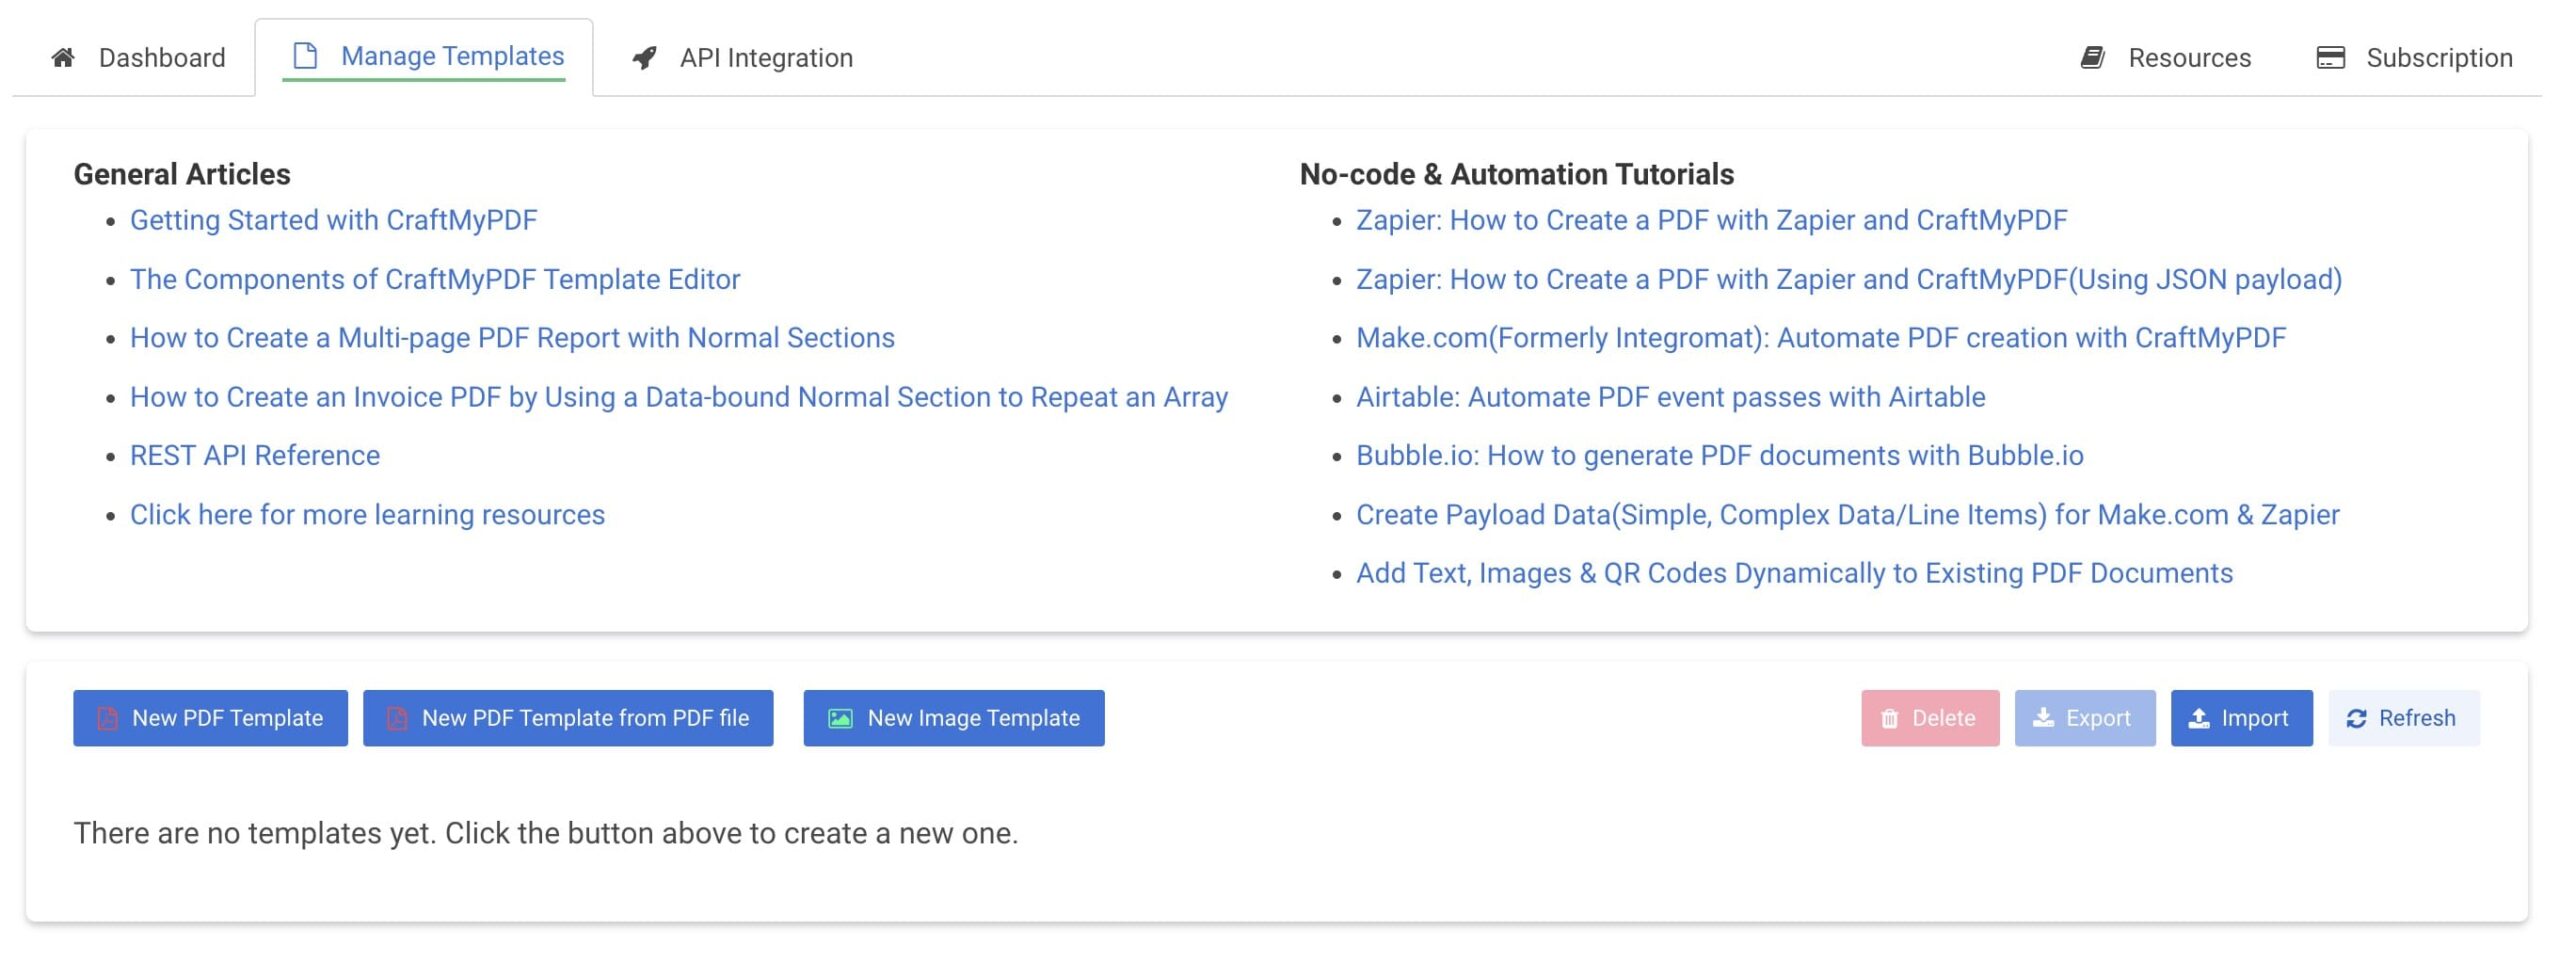The image size is (2560, 962).
Task: Open Add Text, Images & QR Codes tutorial
Action: pyautogui.click(x=1794, y=573)
